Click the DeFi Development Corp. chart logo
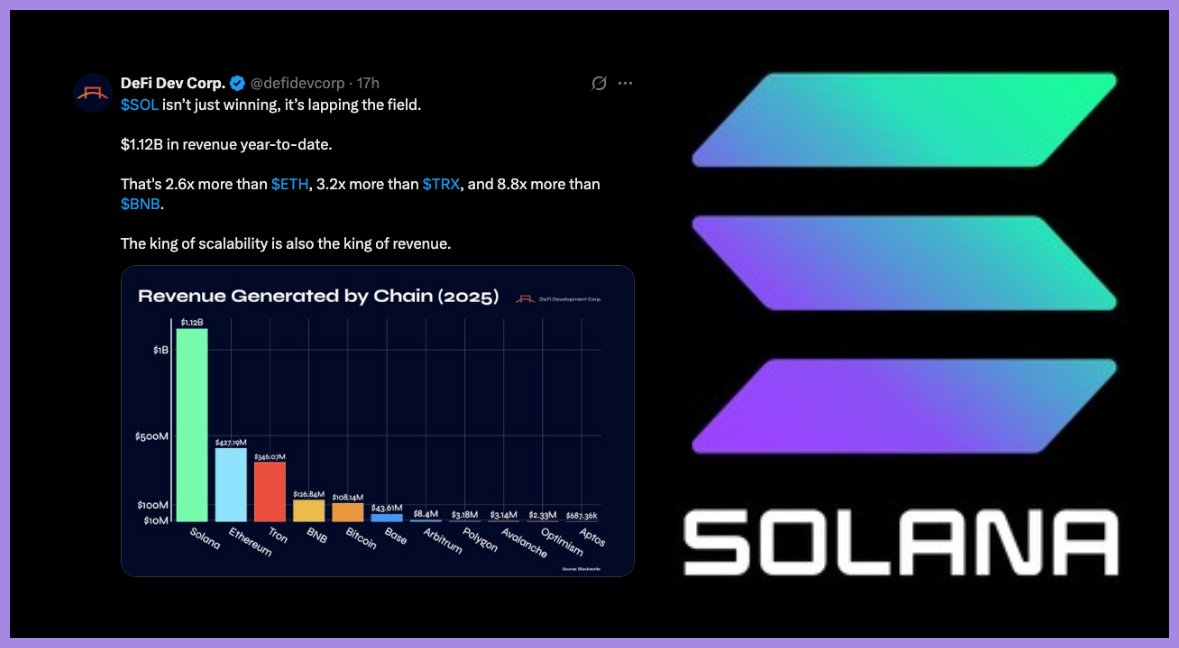The width and height of the screenshot is (1179, 648). (558, 299)
